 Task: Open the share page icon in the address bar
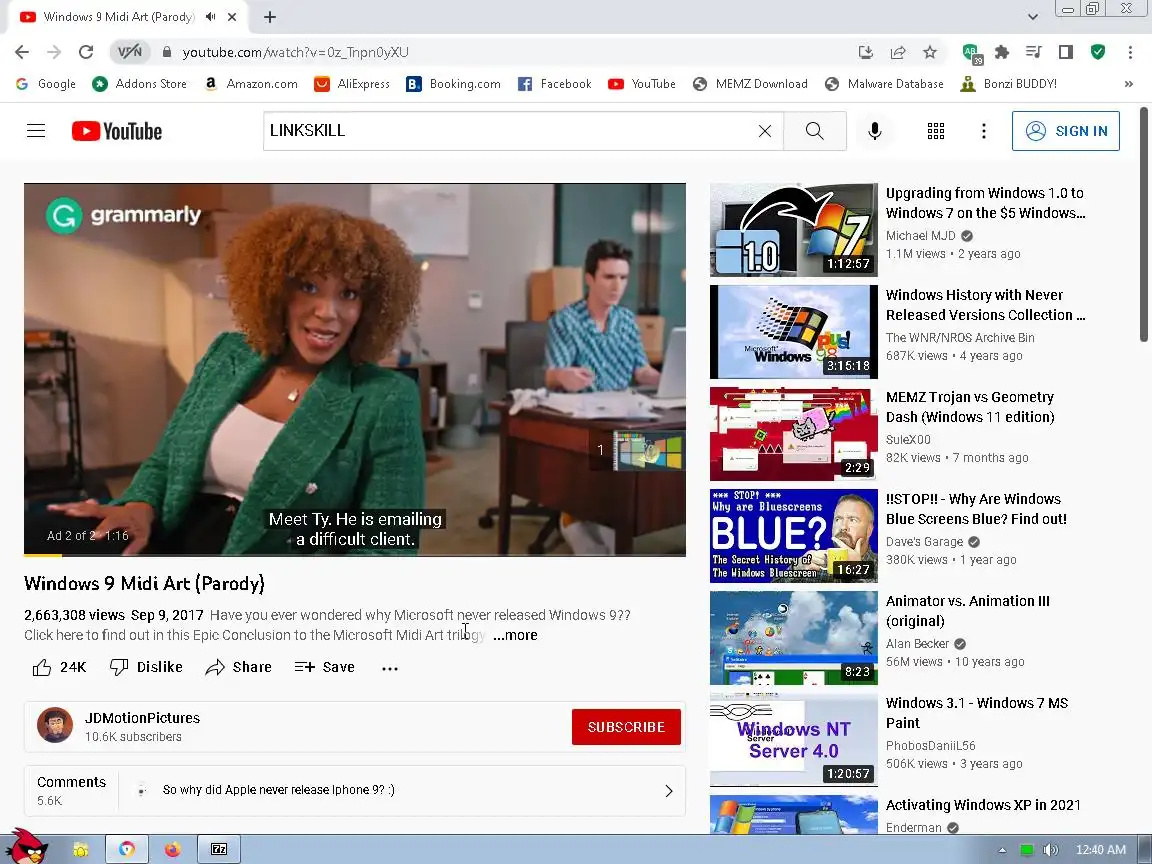(x=898, y=52)
